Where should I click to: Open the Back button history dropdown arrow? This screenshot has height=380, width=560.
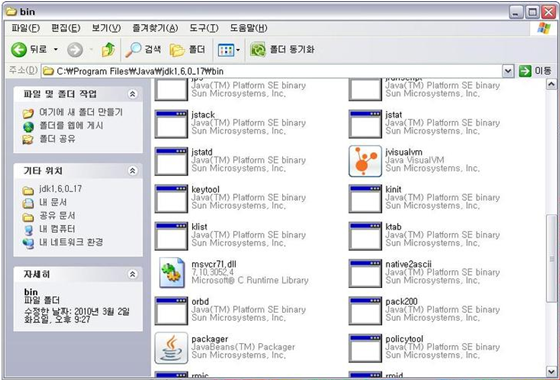(56, 49)
